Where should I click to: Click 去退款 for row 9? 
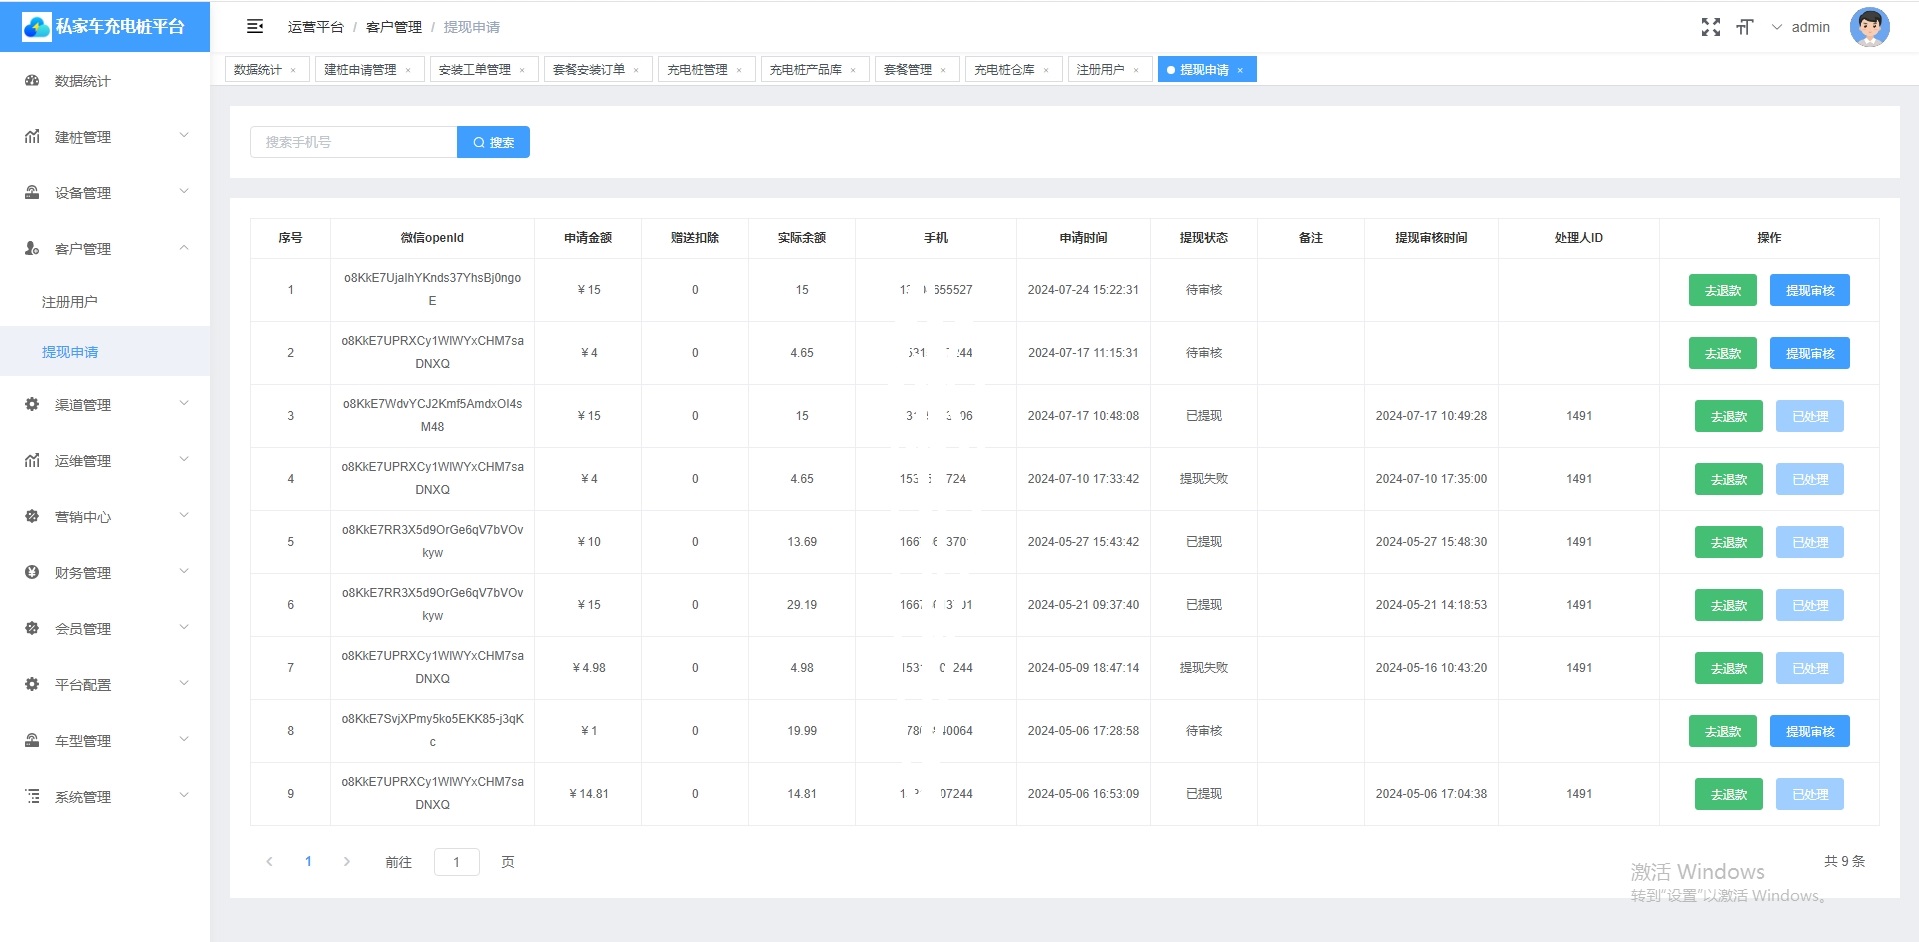[1729, 794]
